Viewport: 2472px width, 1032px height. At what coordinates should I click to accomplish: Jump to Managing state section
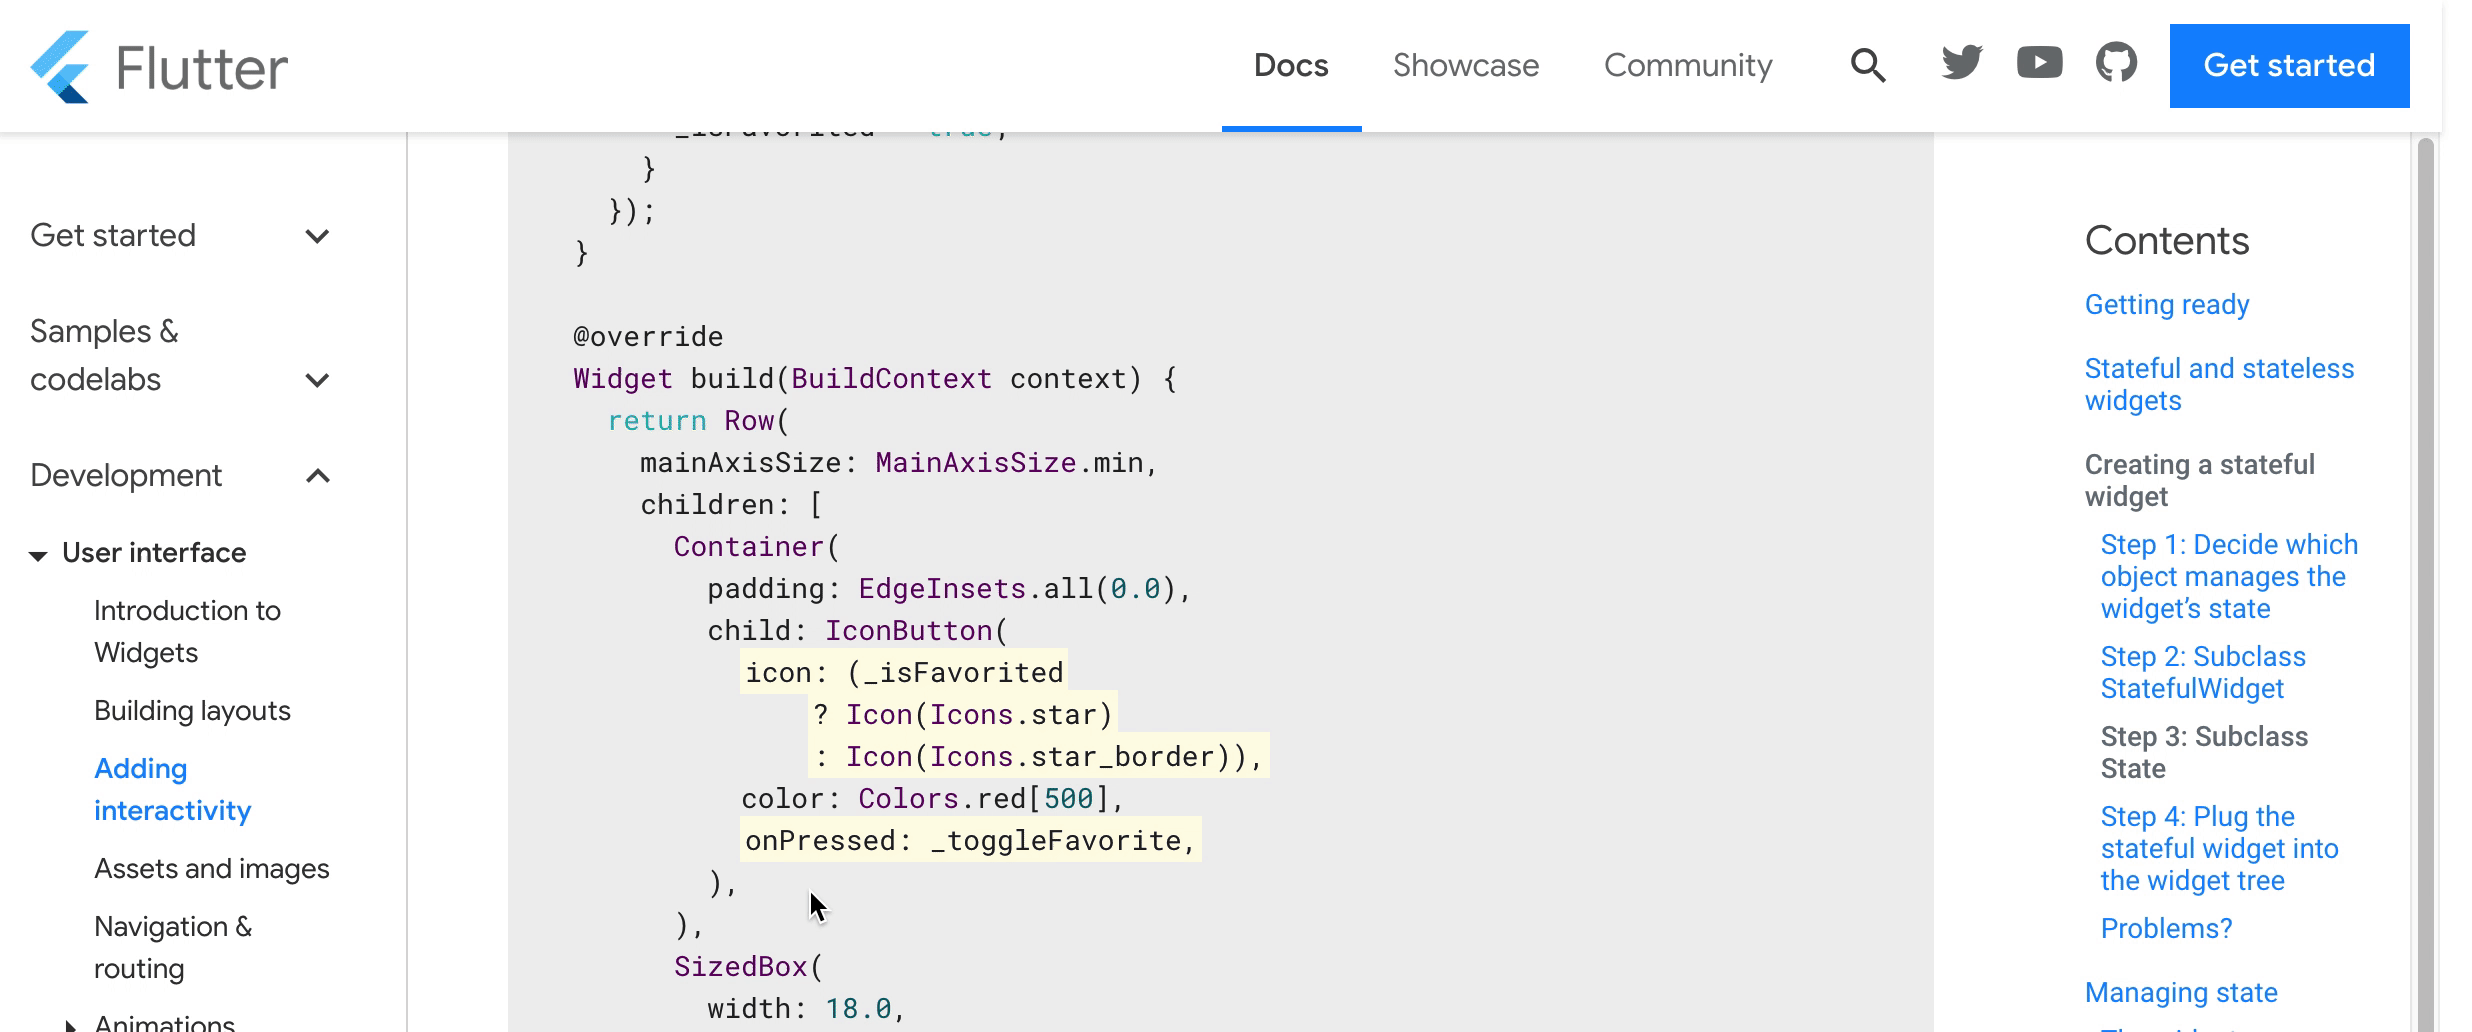pyautogui.click(x=2181, y=993)
